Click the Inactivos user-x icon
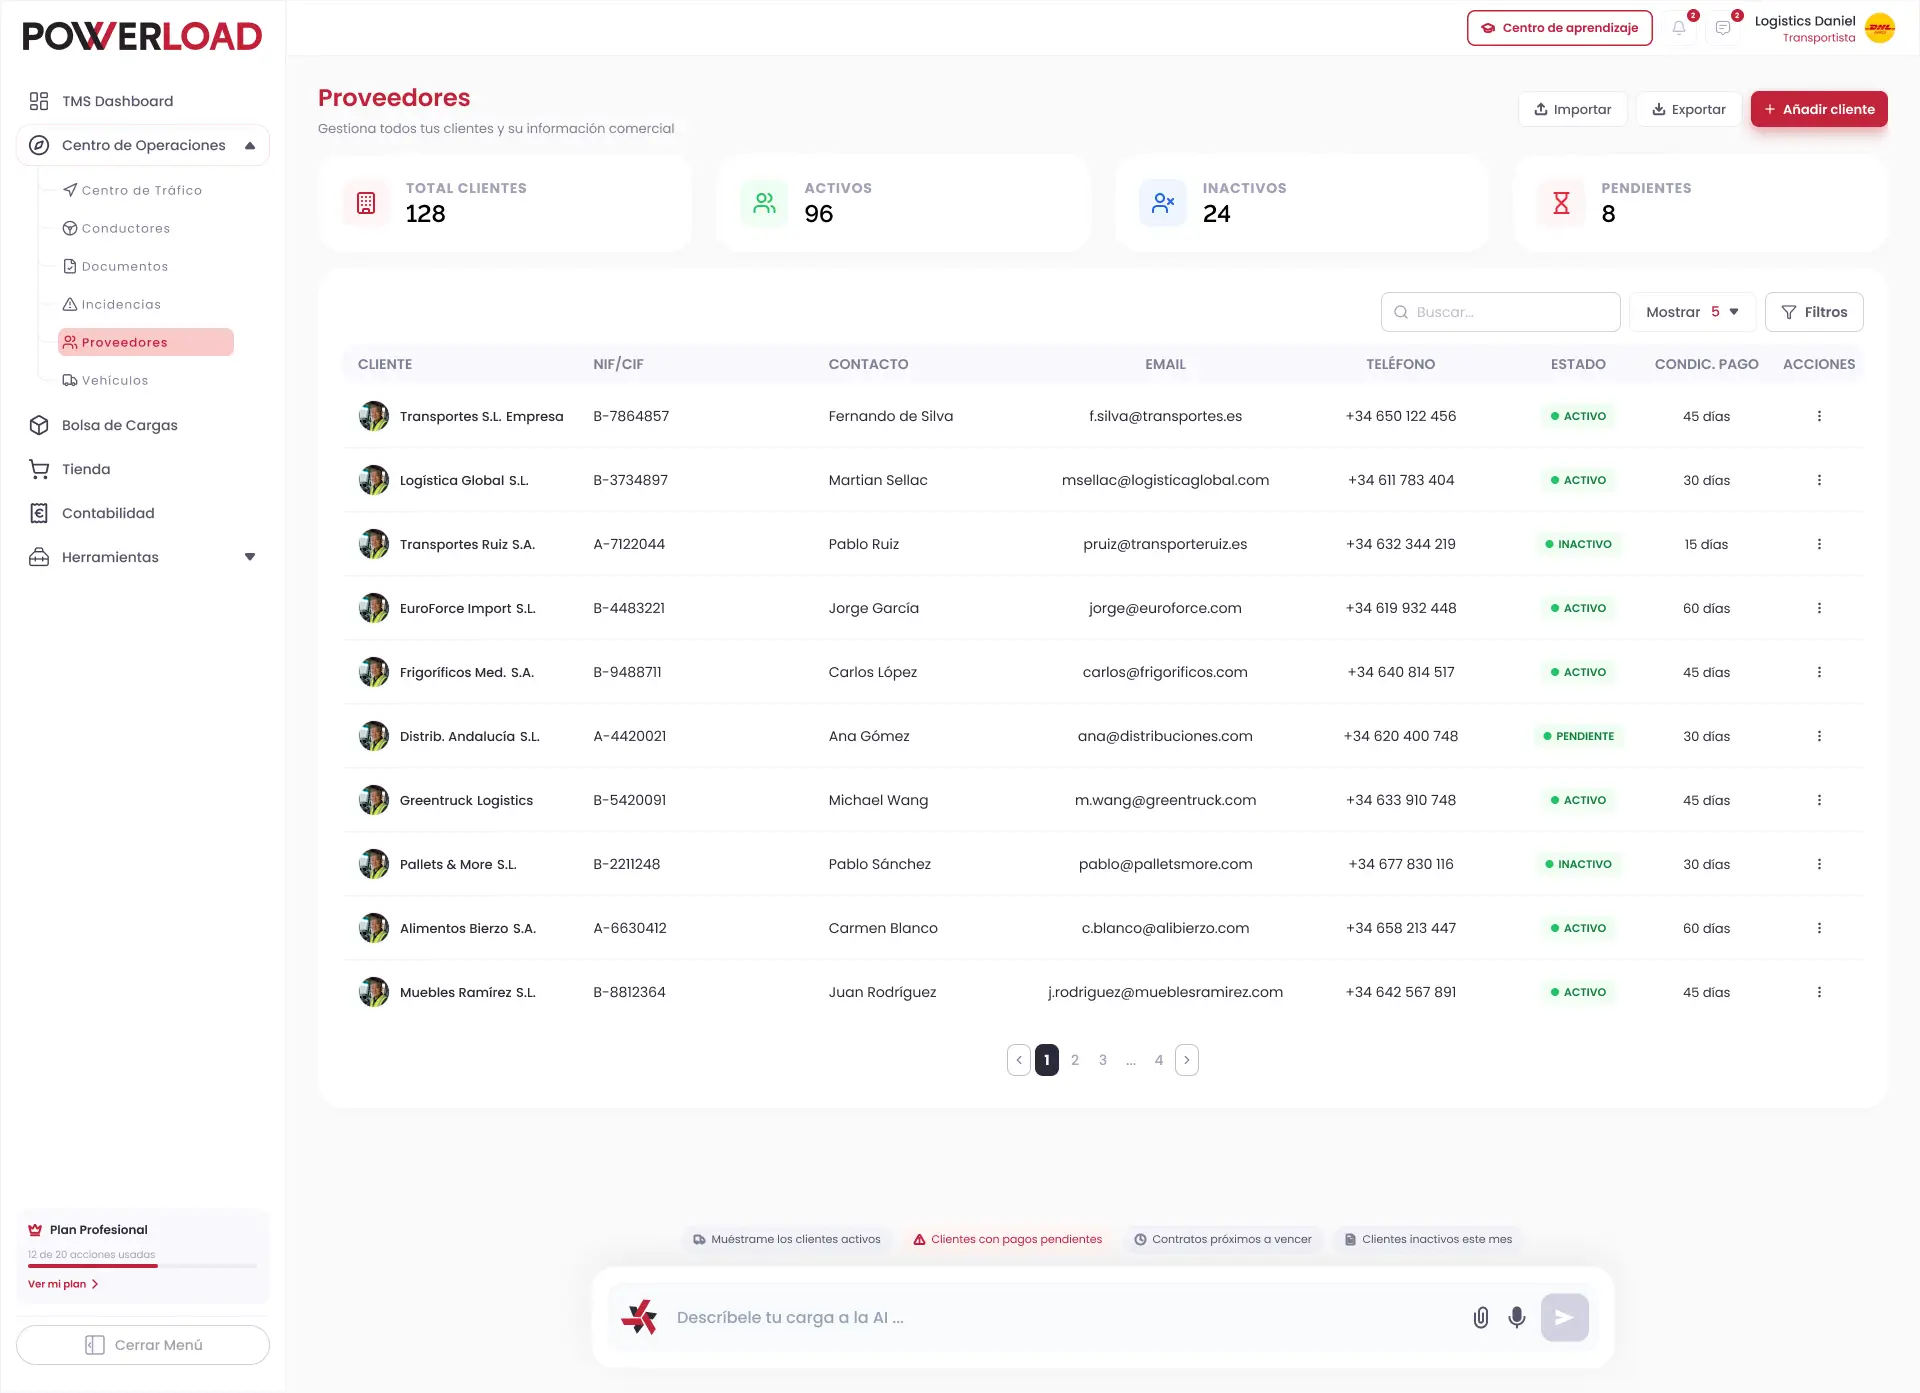 coord(1163,203)
